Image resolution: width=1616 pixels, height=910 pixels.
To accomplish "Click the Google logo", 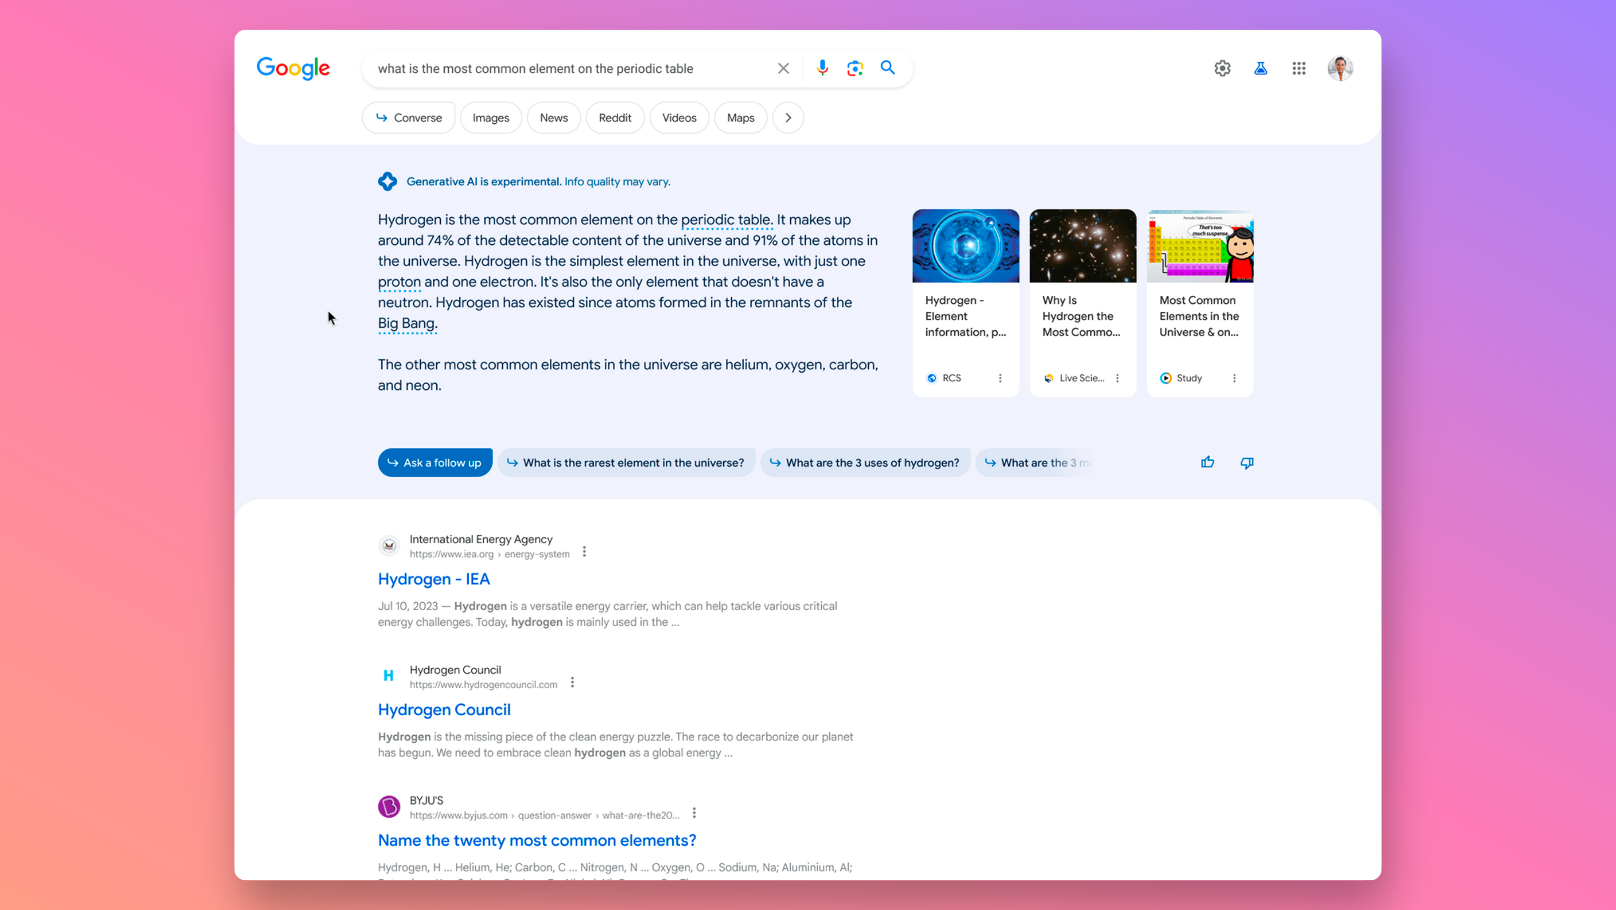I will 293,68.
